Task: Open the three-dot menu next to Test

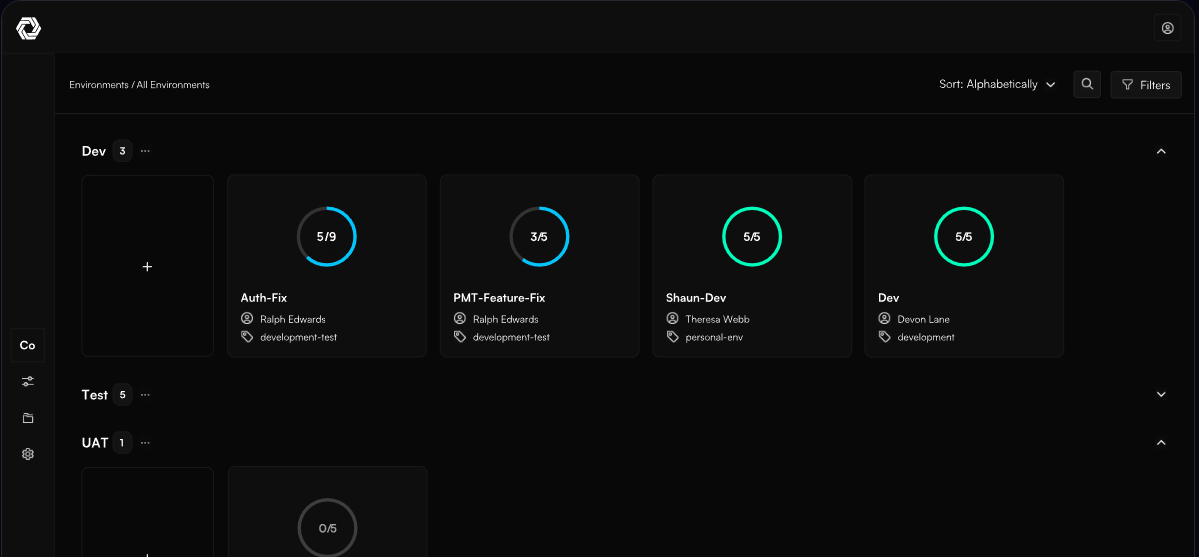Action: pos(145,395)
